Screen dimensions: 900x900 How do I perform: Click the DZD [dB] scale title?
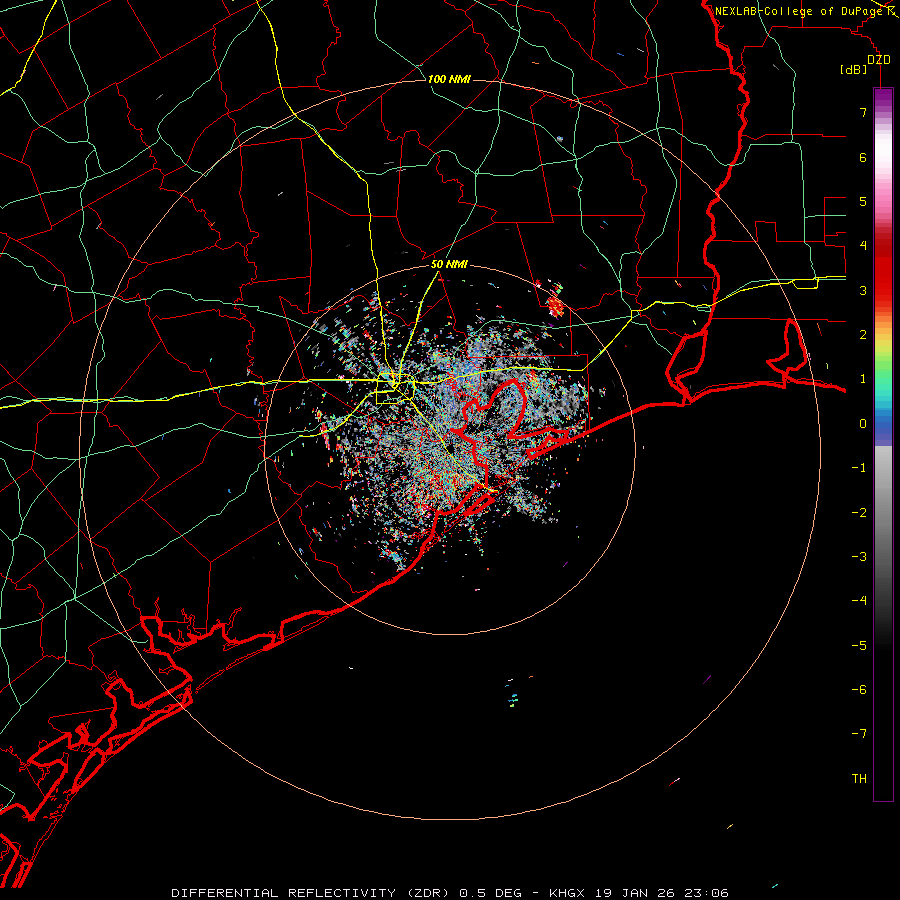pyautogui.click(x=866, y=64)
